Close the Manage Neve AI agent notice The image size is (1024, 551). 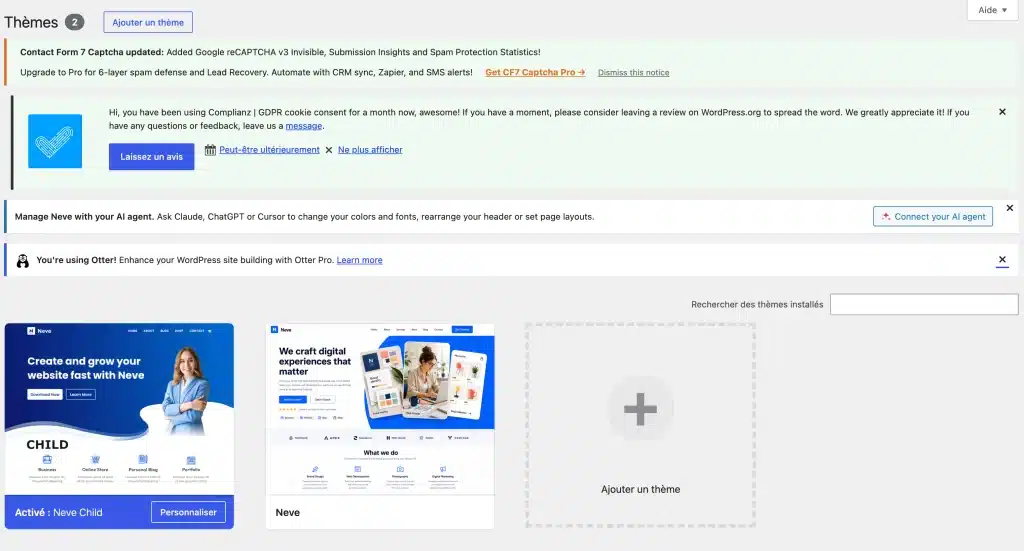[1010, 208]
